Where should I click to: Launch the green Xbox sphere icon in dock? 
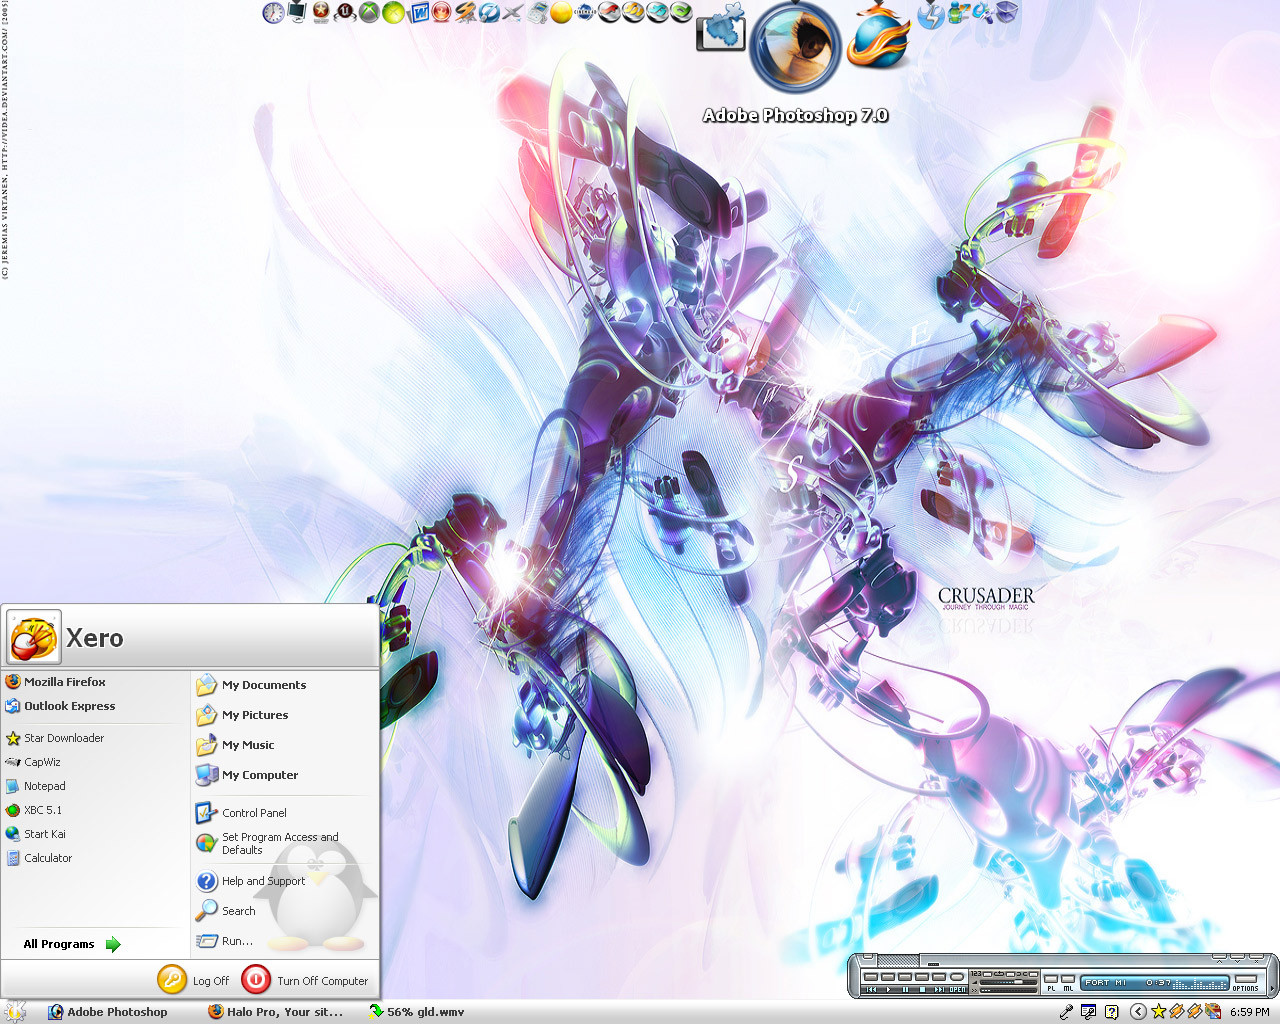click(x=393, y=13)
